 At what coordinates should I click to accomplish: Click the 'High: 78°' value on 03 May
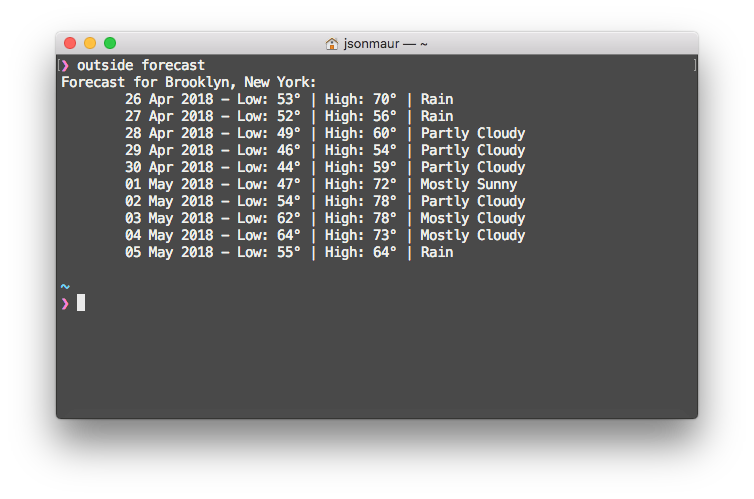(x=361, y=218)
